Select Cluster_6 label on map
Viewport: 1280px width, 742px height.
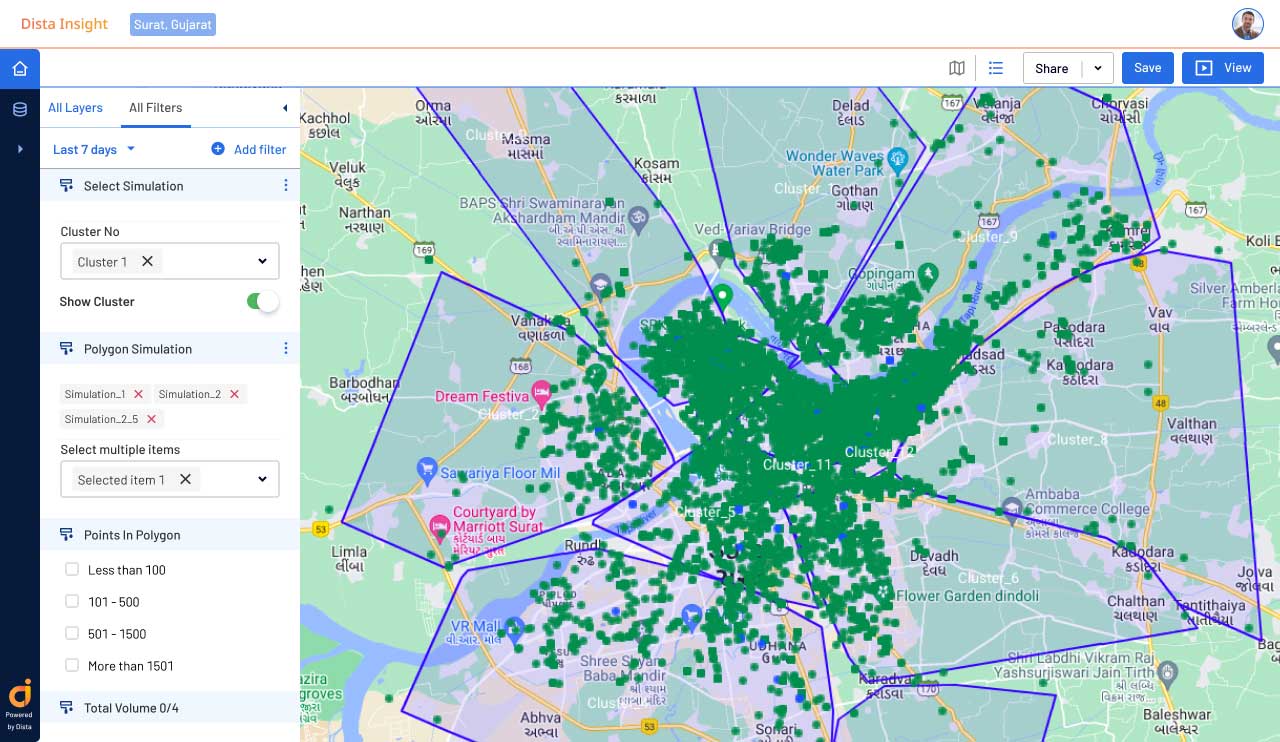(x=988, y=578)
